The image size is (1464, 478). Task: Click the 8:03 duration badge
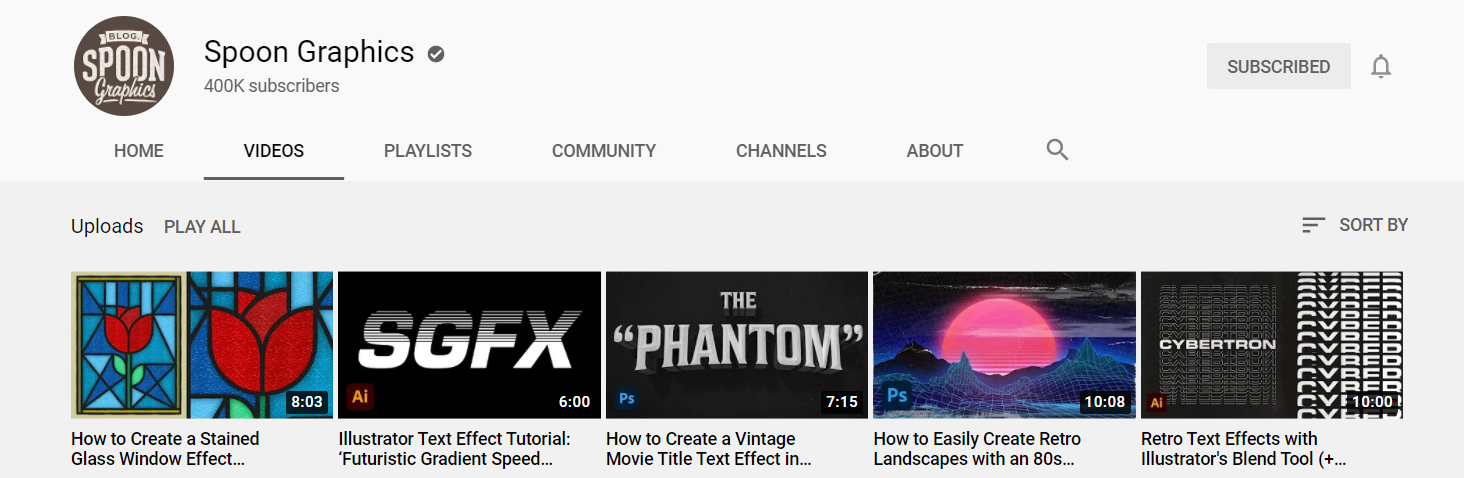click(x=307, y=402)
